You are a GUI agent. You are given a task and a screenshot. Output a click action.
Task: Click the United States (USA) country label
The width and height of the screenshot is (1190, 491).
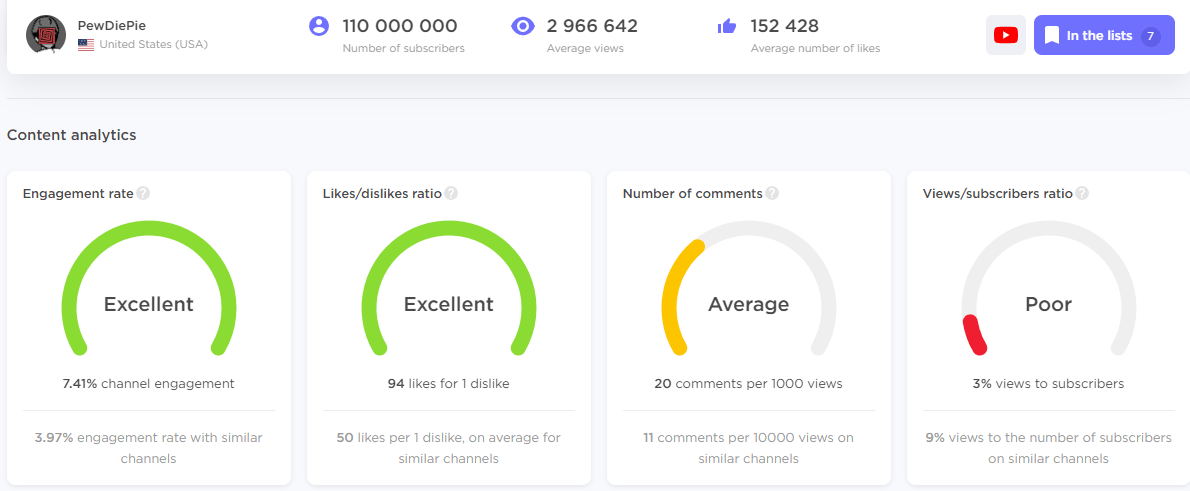[153, 45]
